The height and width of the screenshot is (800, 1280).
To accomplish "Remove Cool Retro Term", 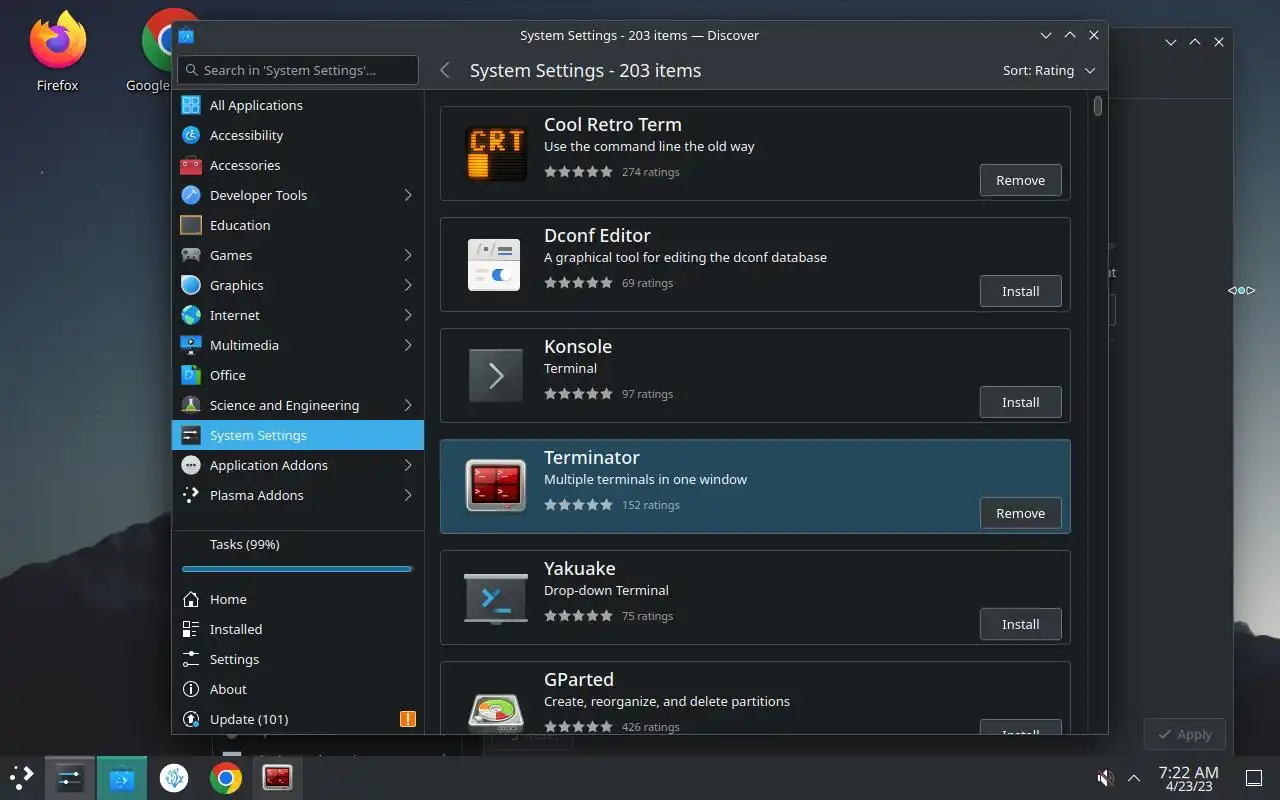I will point(1020,180).
